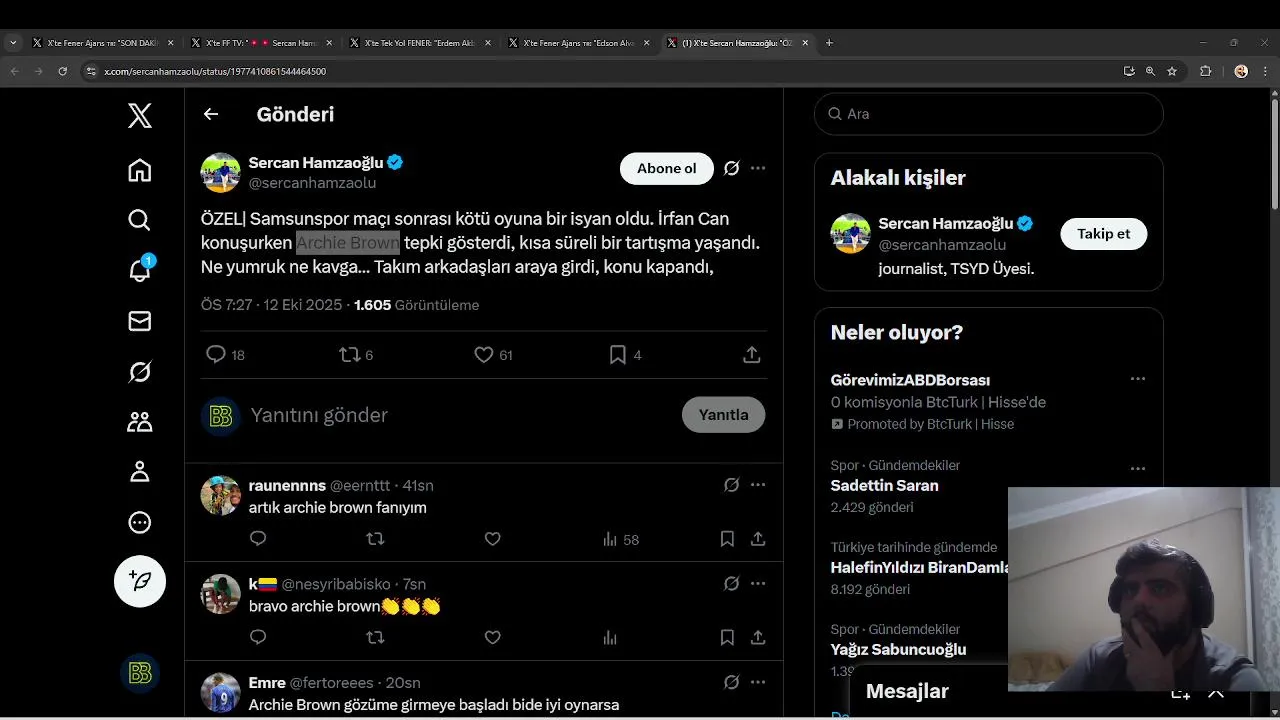
Task: Open options for Sadettin Saran trend
Action: [1137, 469]
